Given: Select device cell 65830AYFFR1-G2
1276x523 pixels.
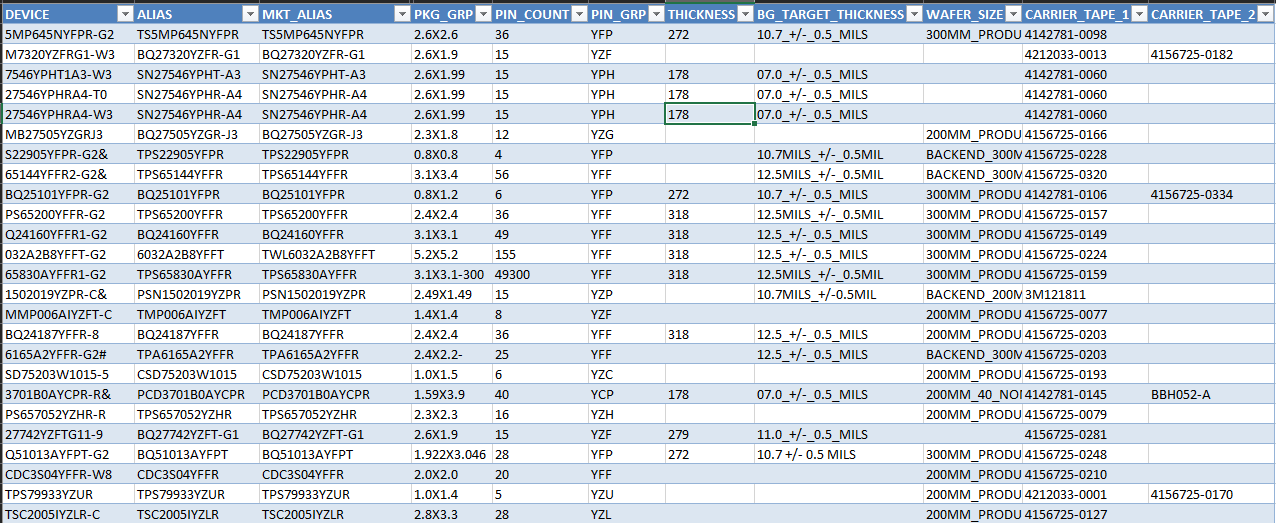Looking at the screenshot, I should (x=67, y=274).
